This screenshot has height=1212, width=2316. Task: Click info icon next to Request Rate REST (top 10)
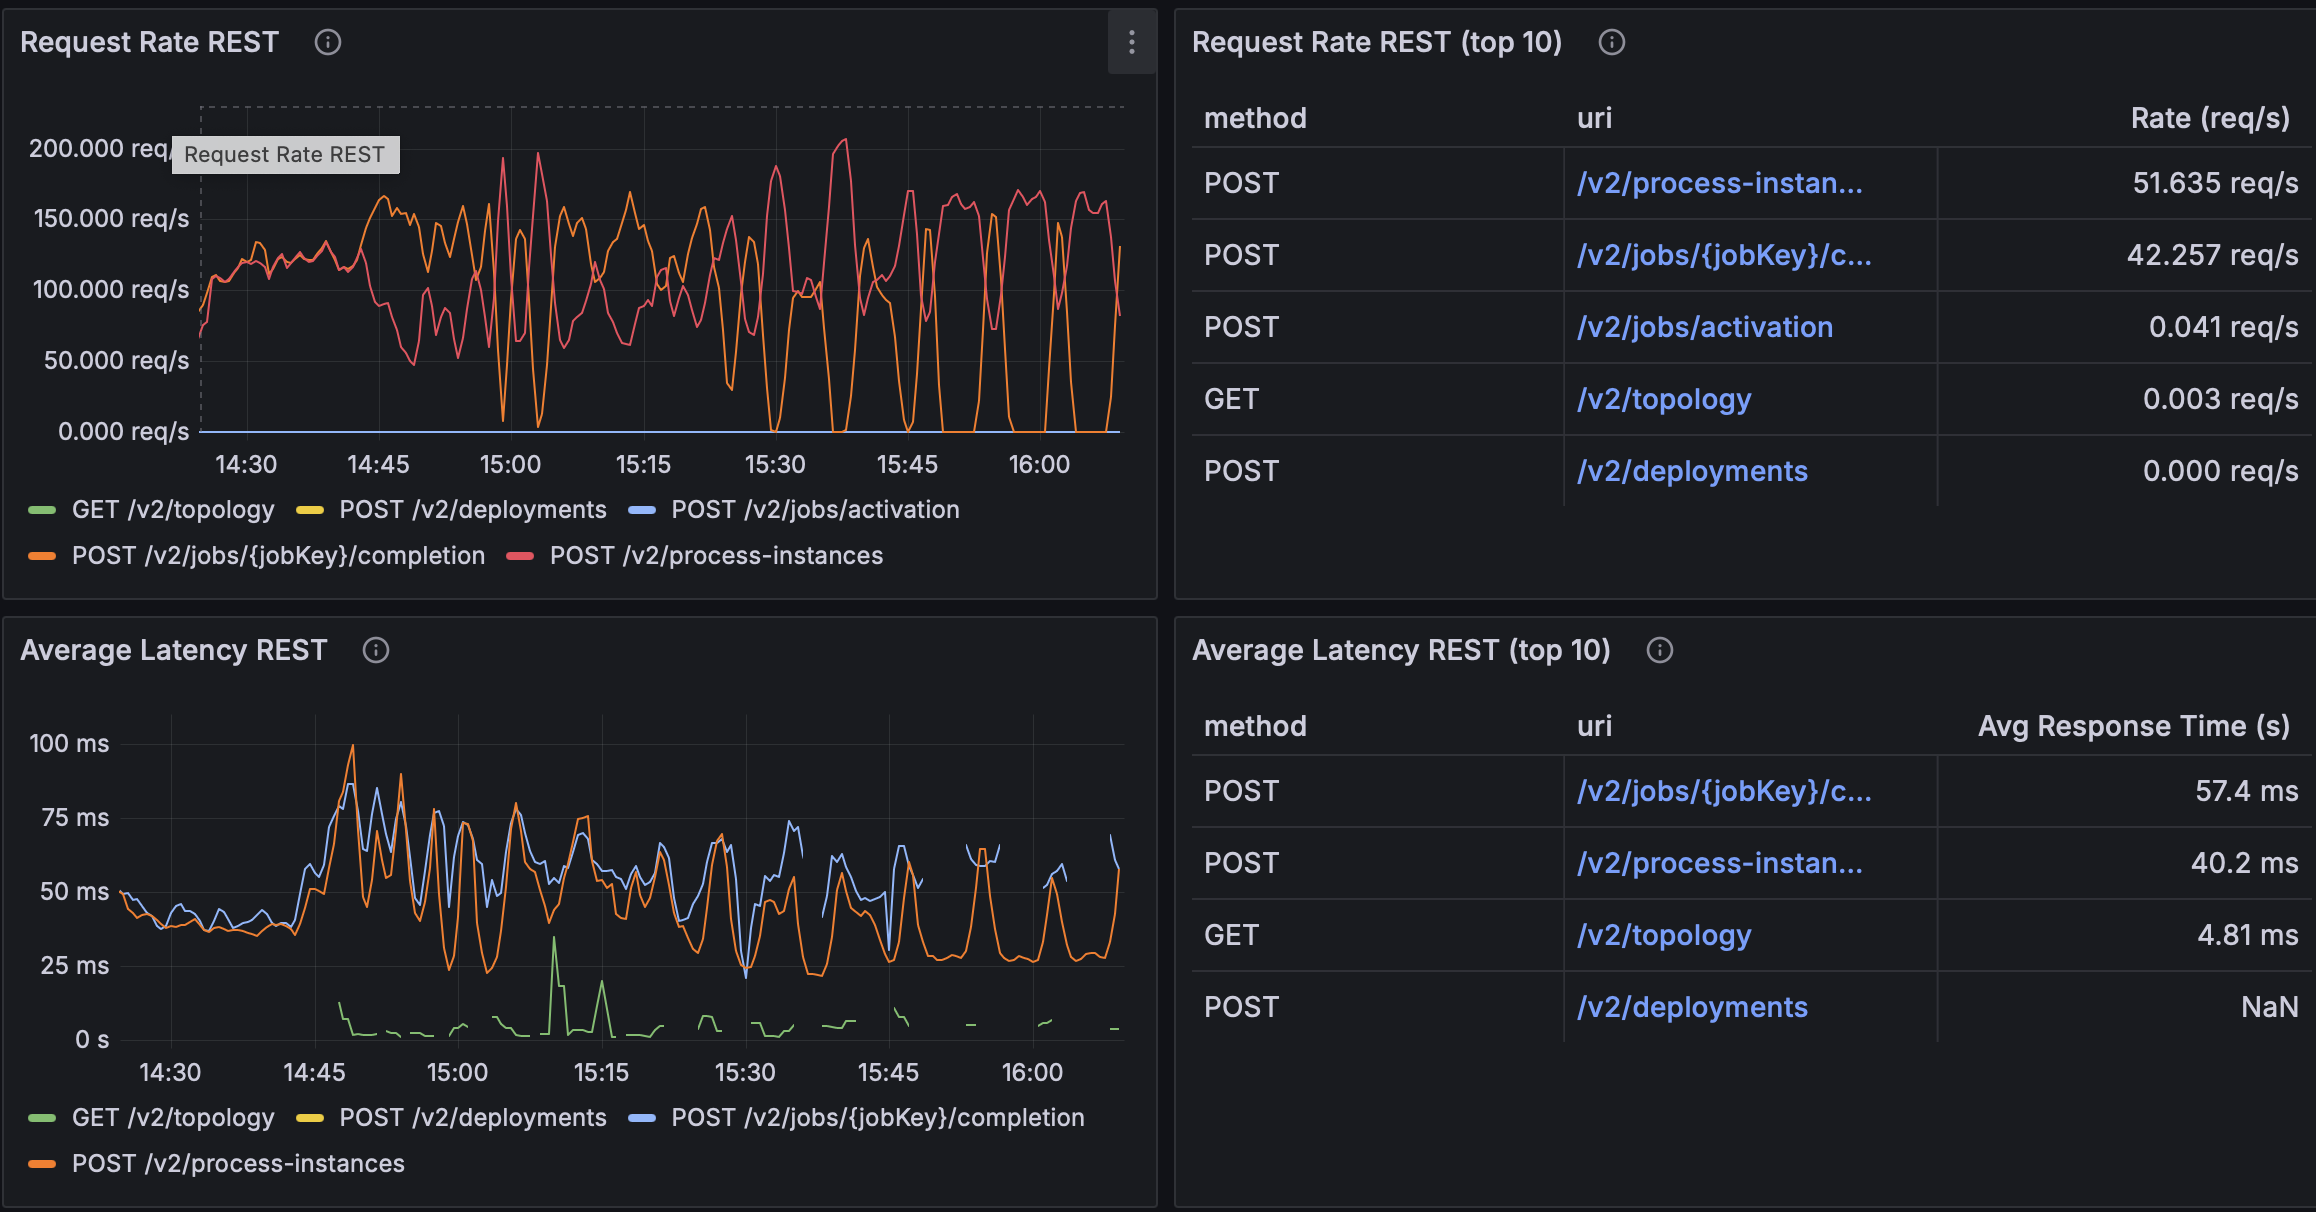pos(1611,42)
